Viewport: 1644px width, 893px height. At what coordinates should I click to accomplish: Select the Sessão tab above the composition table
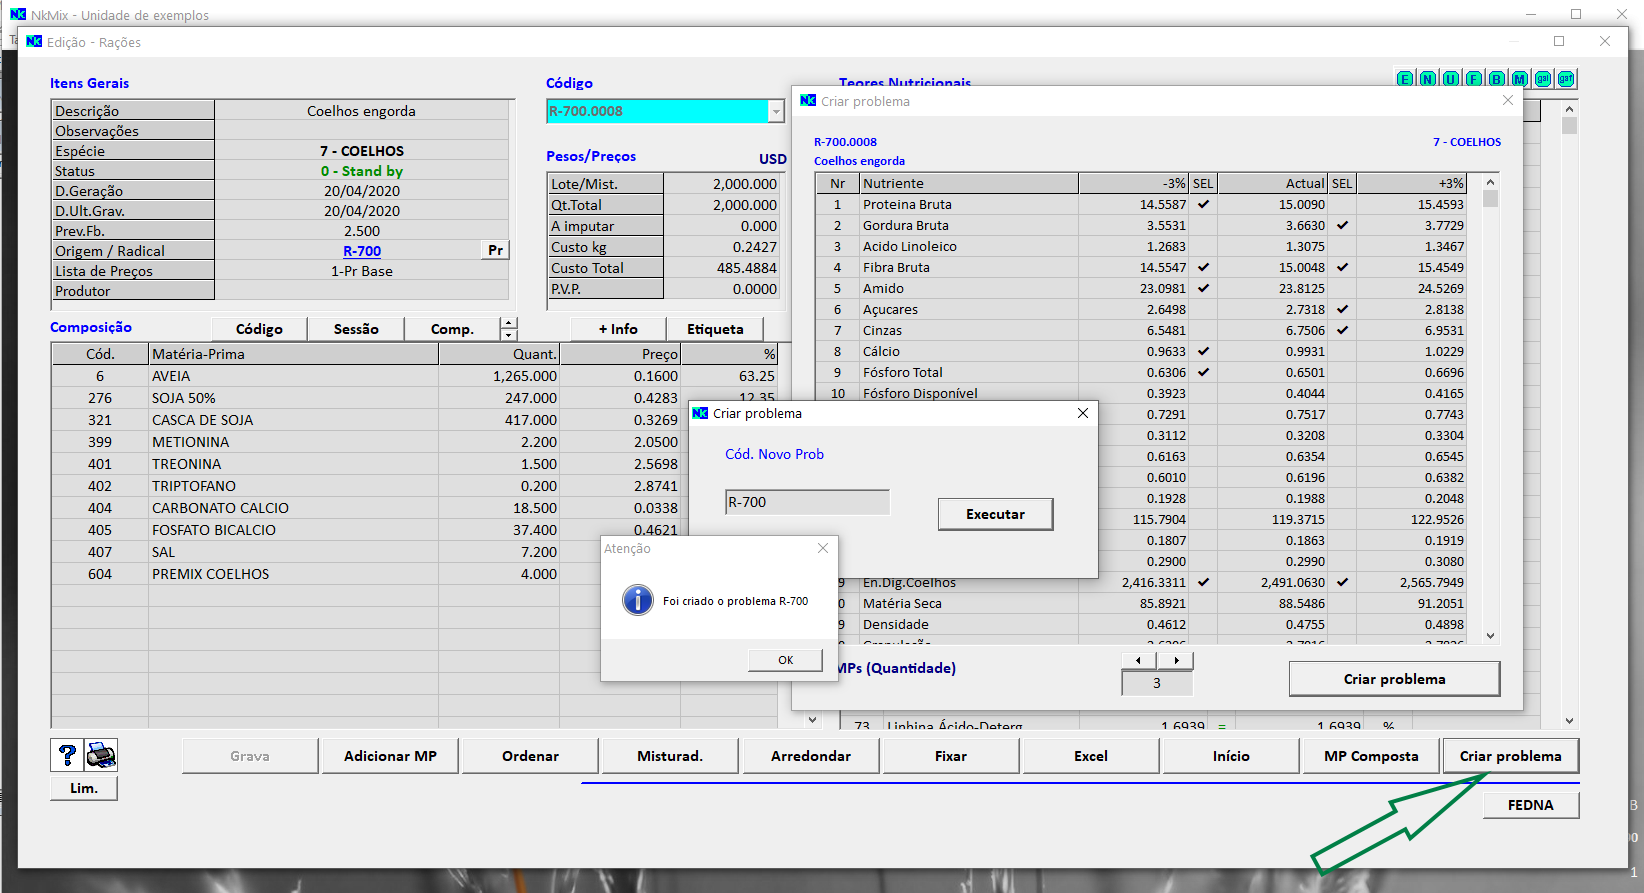[x=356, y=329]
